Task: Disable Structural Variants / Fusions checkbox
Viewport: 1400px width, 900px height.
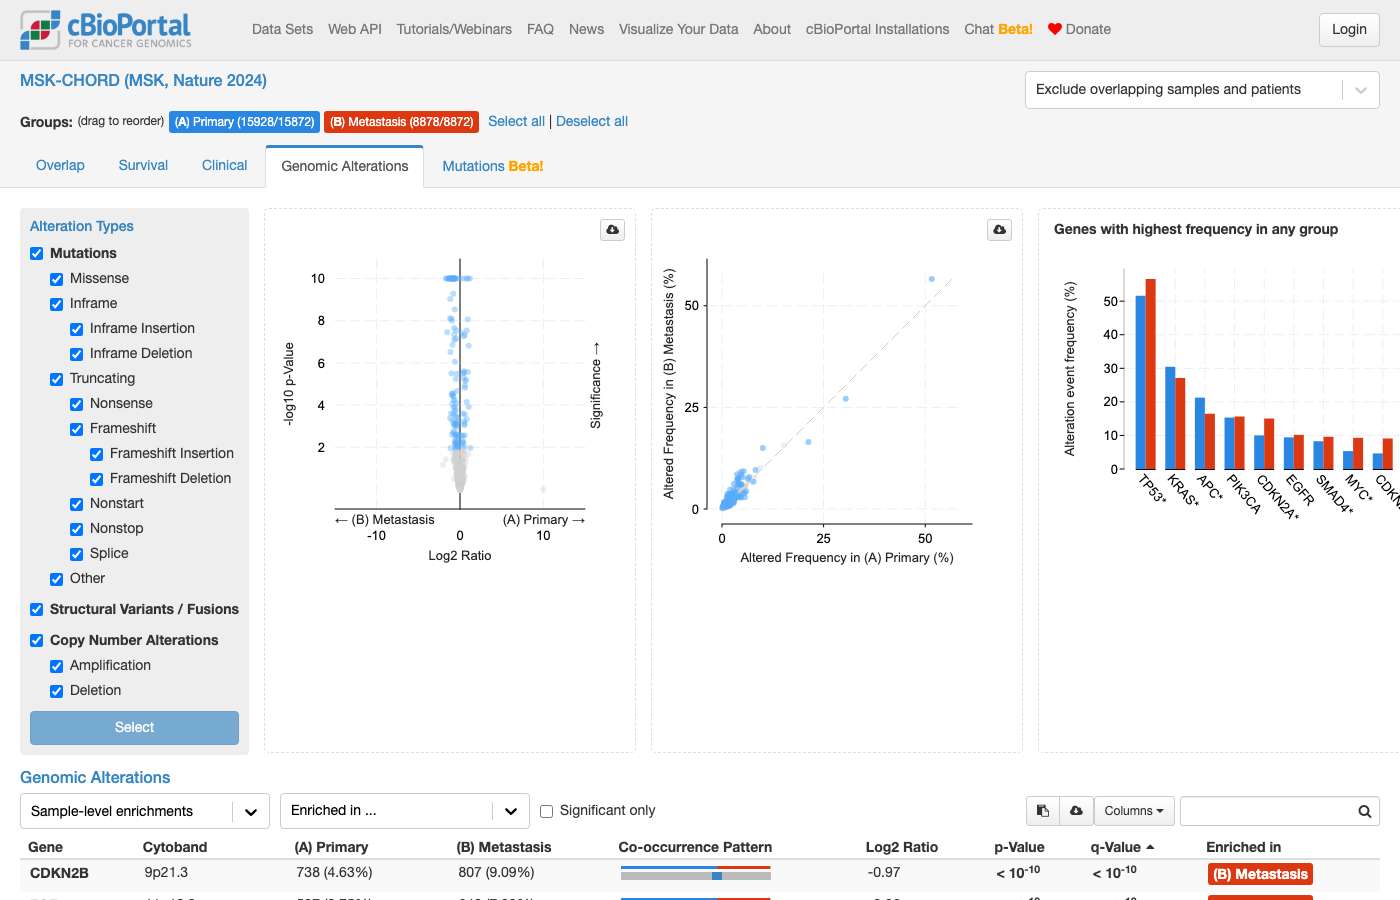Action: click(x=37, y=610)
